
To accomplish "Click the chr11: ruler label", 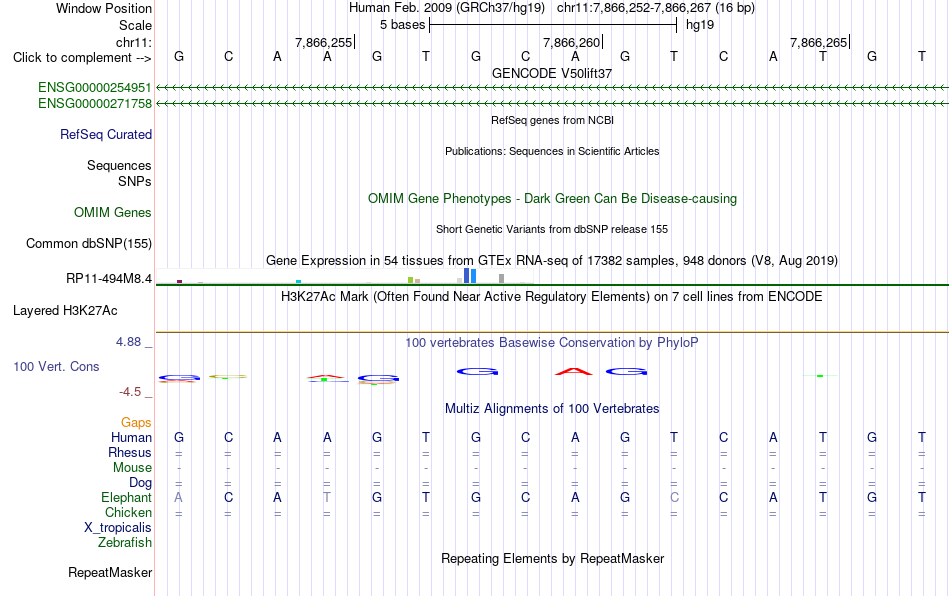I will pos(134,42).
